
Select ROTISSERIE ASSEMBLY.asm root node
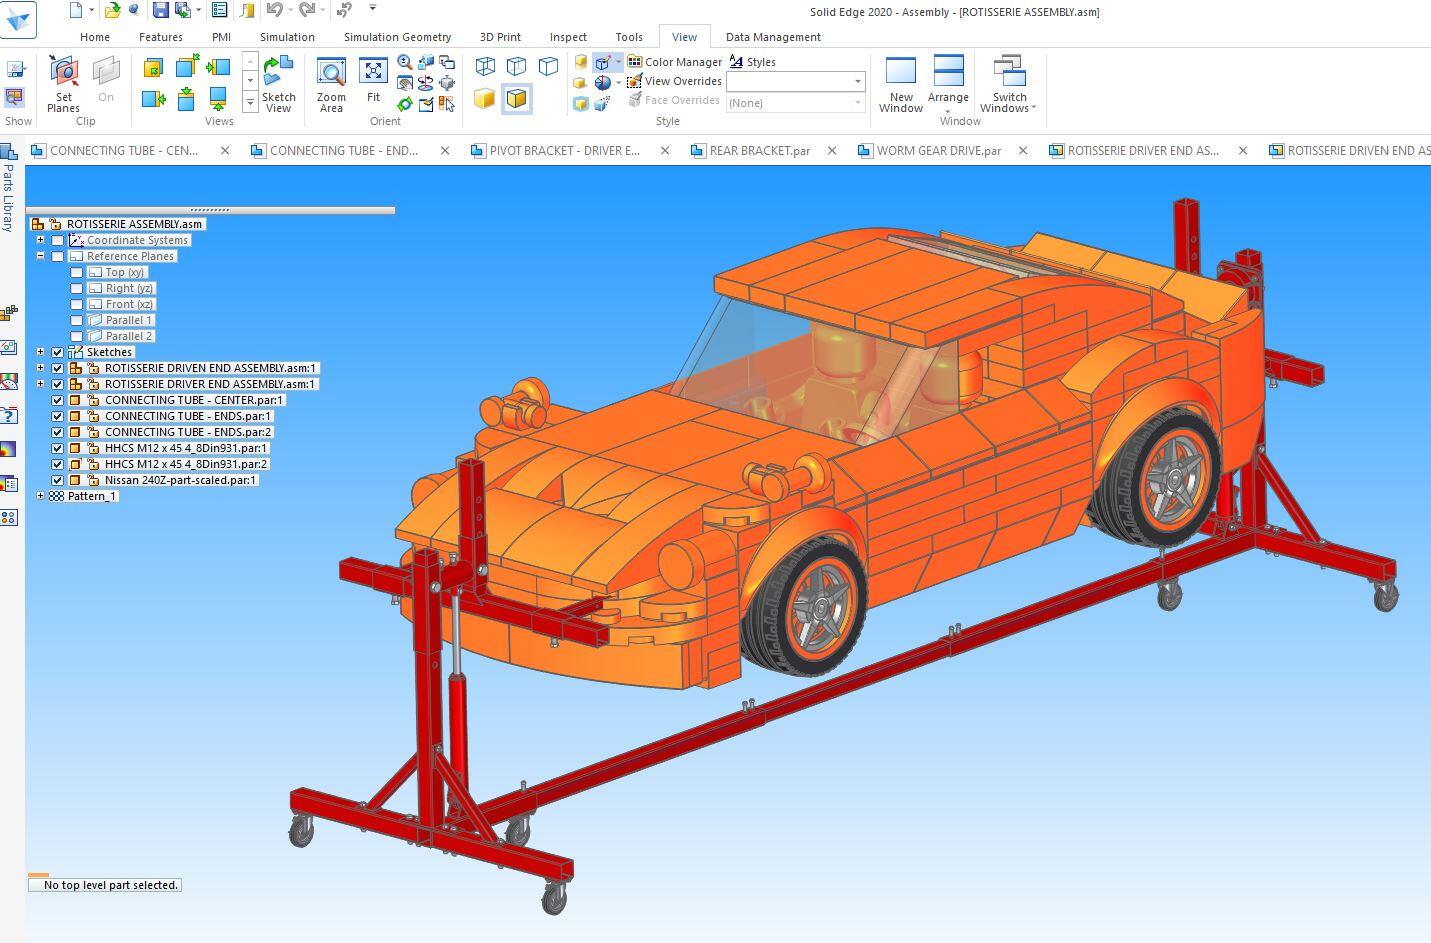point(134,224)
